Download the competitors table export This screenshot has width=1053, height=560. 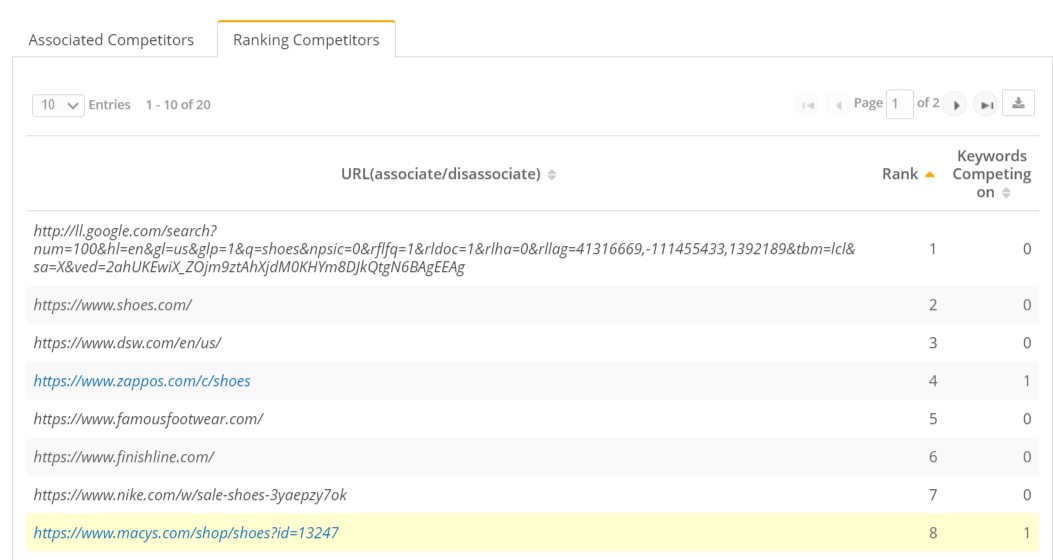[x=1018, y=103]
